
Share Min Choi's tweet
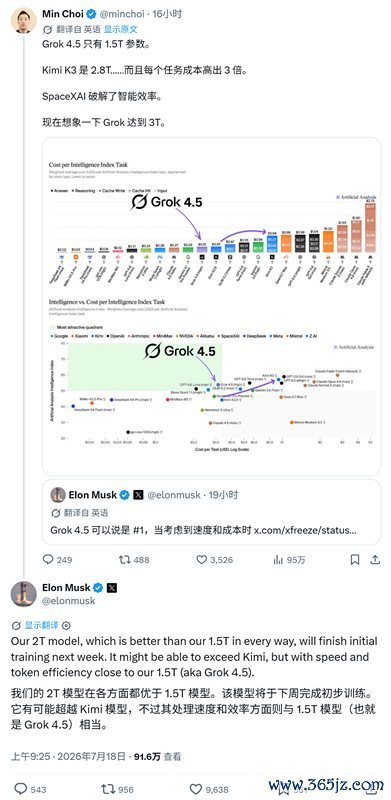tap(375, 560)
